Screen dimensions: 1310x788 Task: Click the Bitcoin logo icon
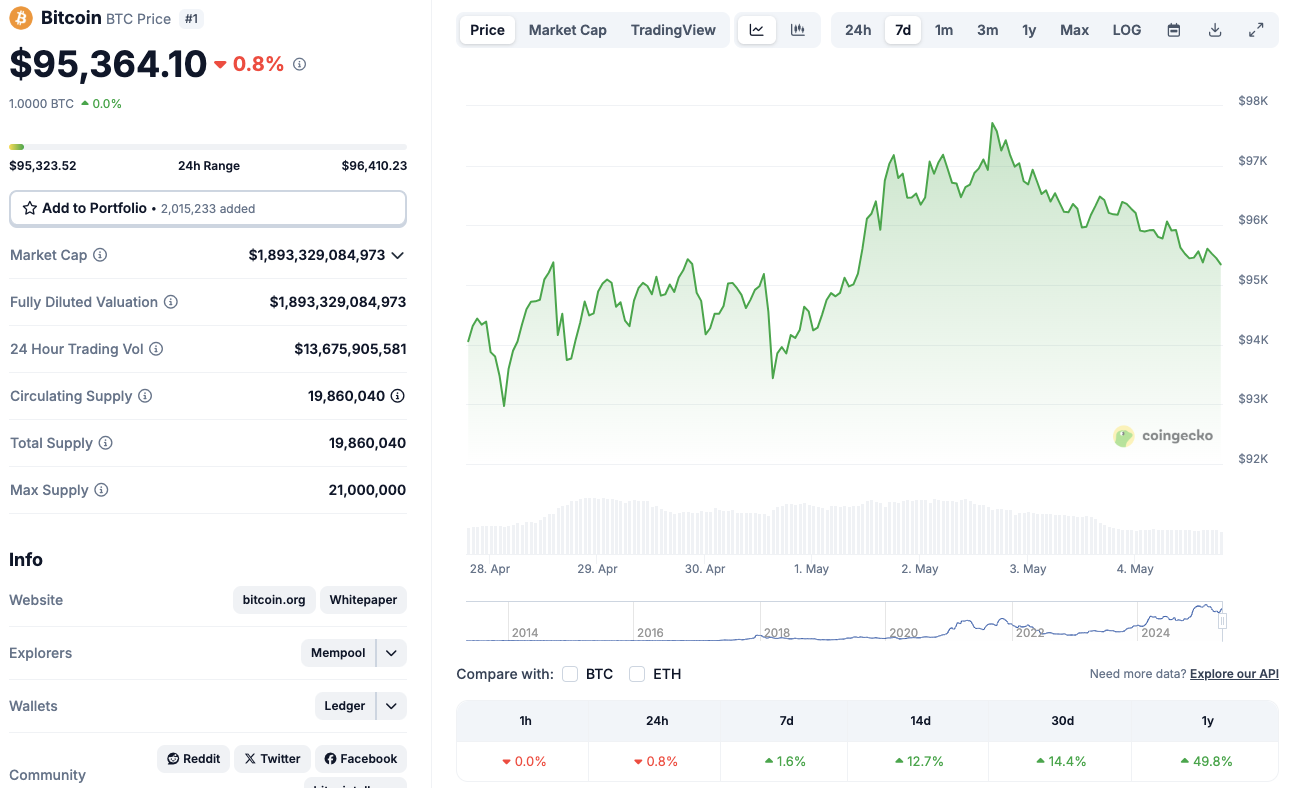(x=21, y=18)
